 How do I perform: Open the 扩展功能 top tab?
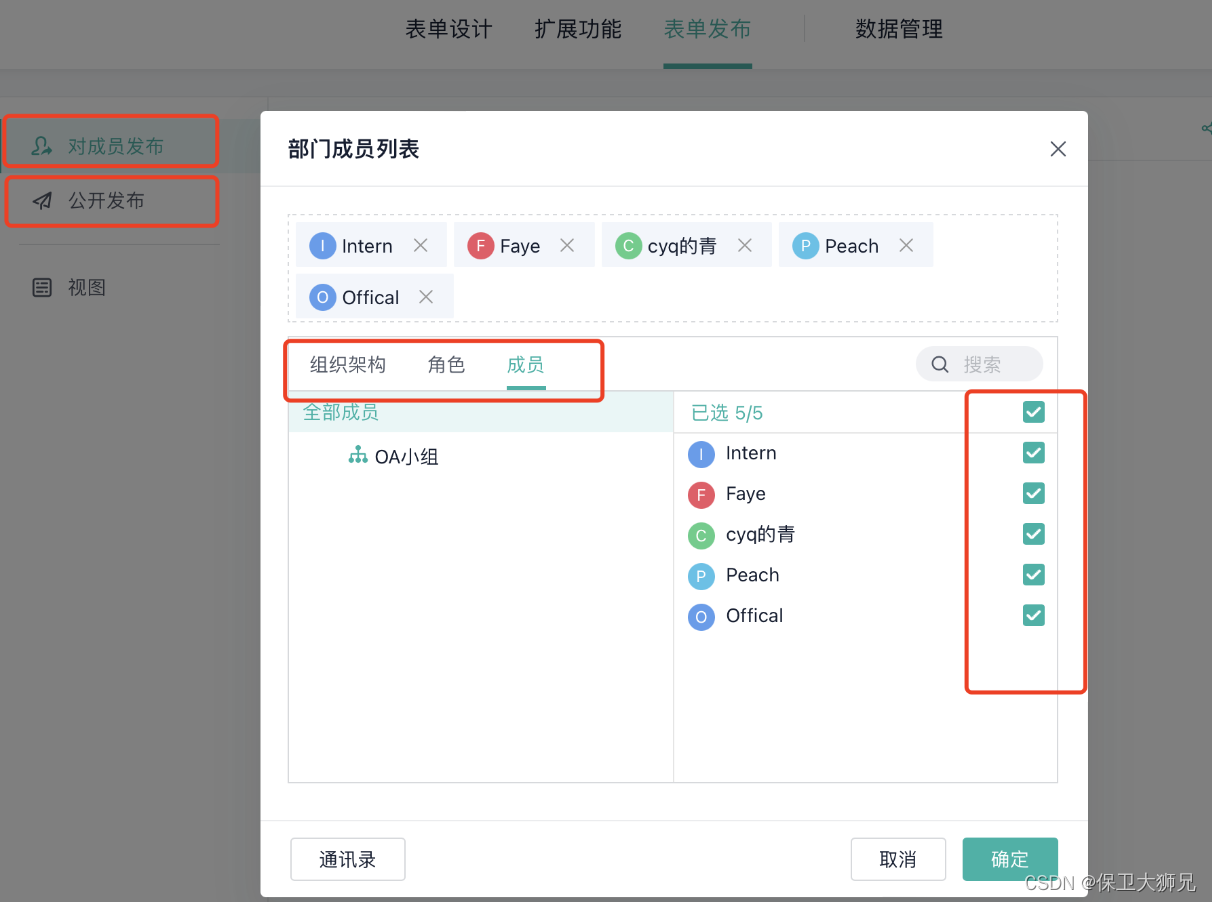578,30
